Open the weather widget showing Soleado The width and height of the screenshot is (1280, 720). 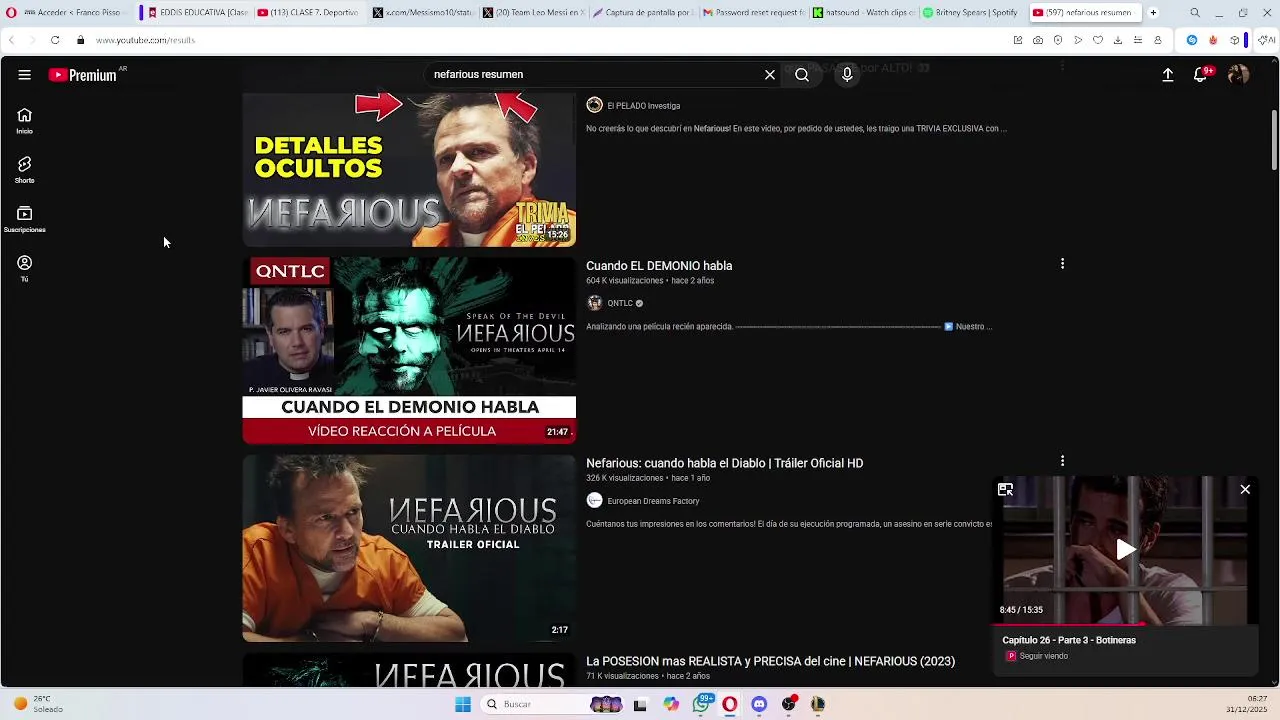tap(38, 704)
